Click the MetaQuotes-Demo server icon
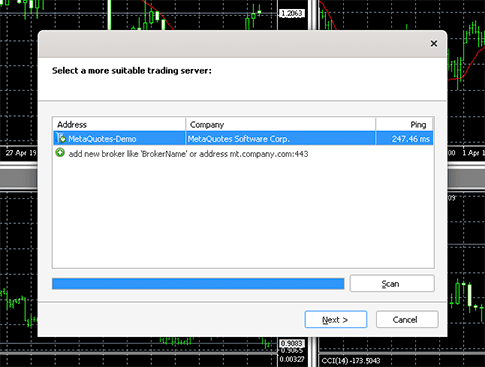485x367 pixels. click(61, 138)
